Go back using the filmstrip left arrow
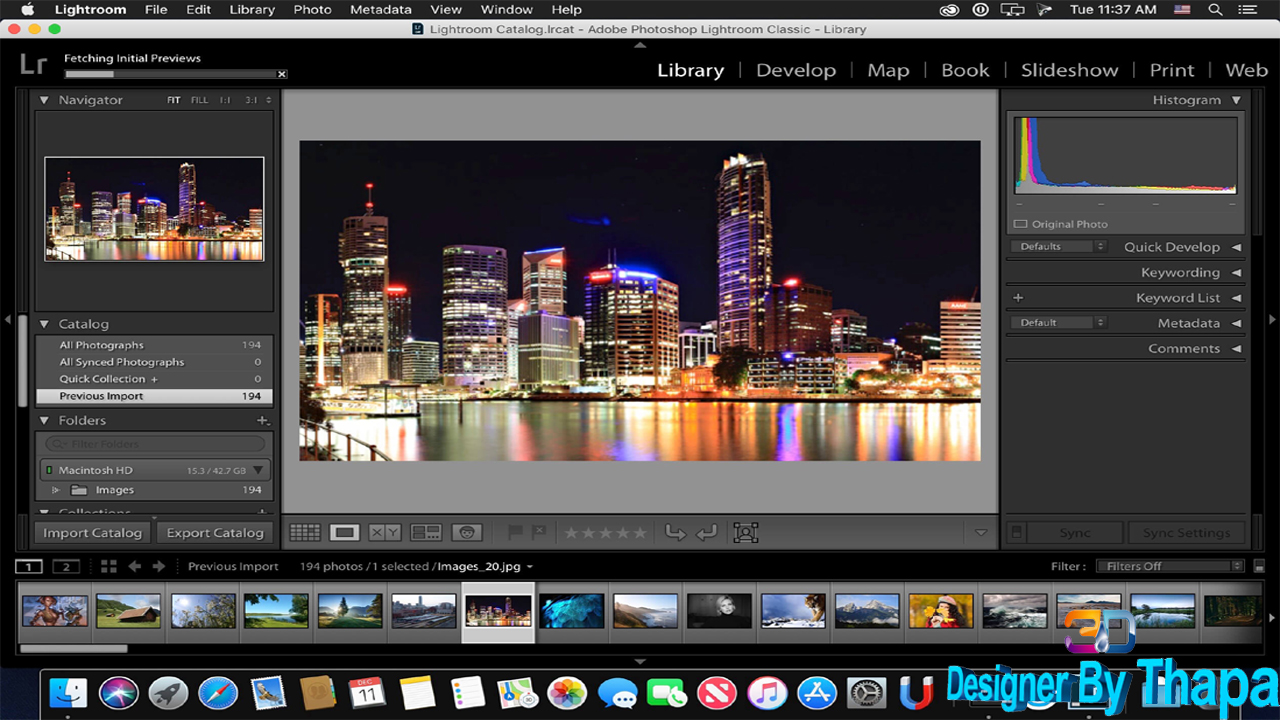1280x720 pixels. [x=135, y=566]
